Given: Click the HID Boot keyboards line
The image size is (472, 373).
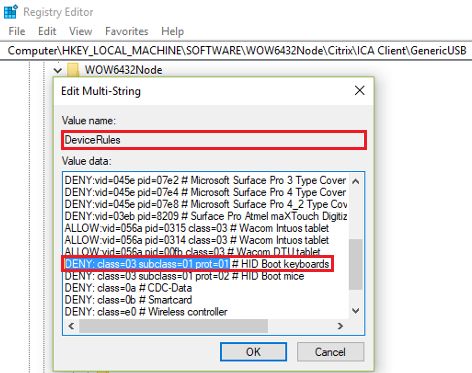Looking at the screenshot, I should tap(197, 264).
